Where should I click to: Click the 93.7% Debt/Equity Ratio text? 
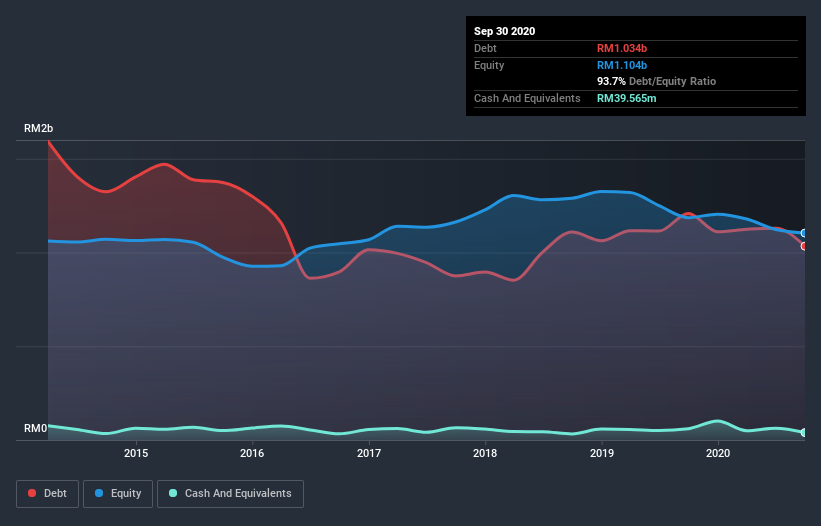[656, 81]
